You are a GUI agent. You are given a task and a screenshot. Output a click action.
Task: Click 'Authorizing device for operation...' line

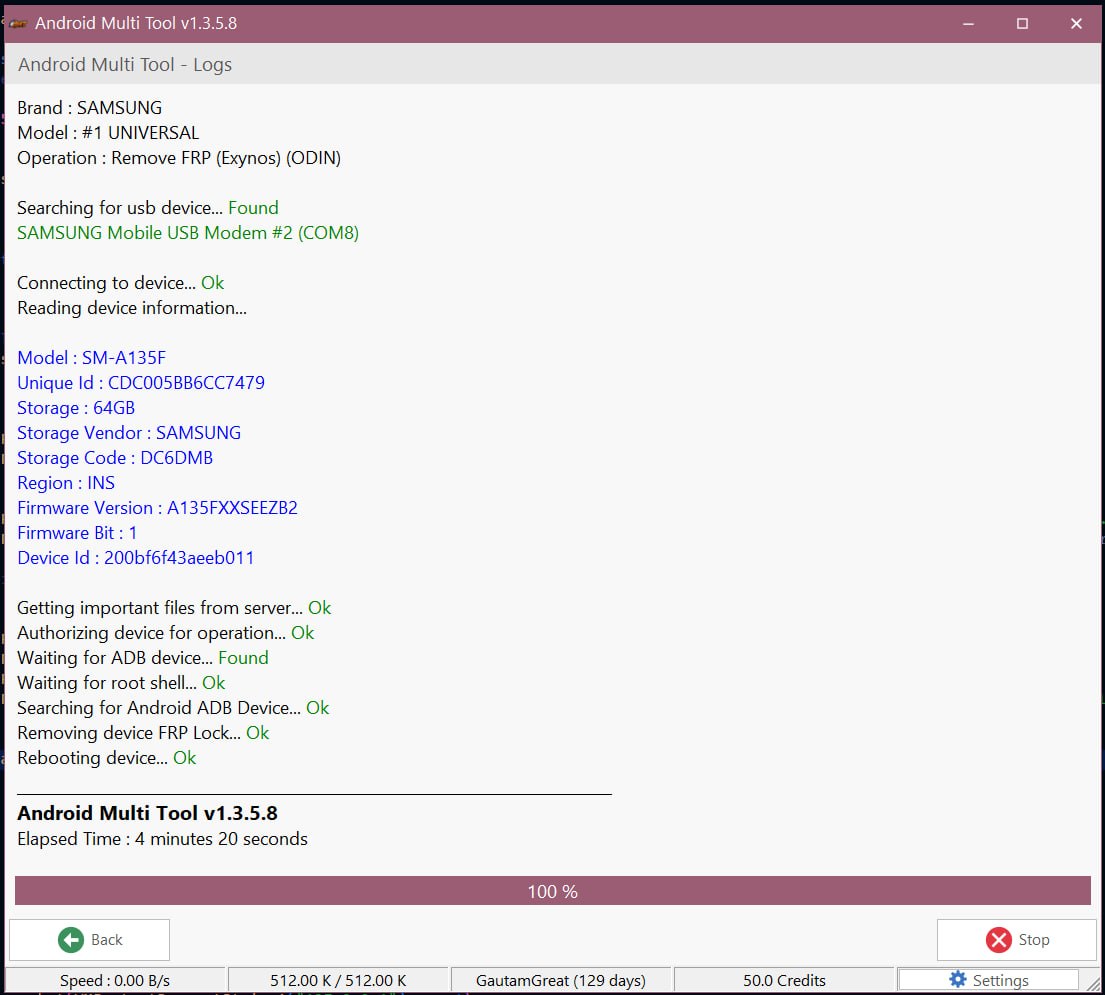(166, 633)
